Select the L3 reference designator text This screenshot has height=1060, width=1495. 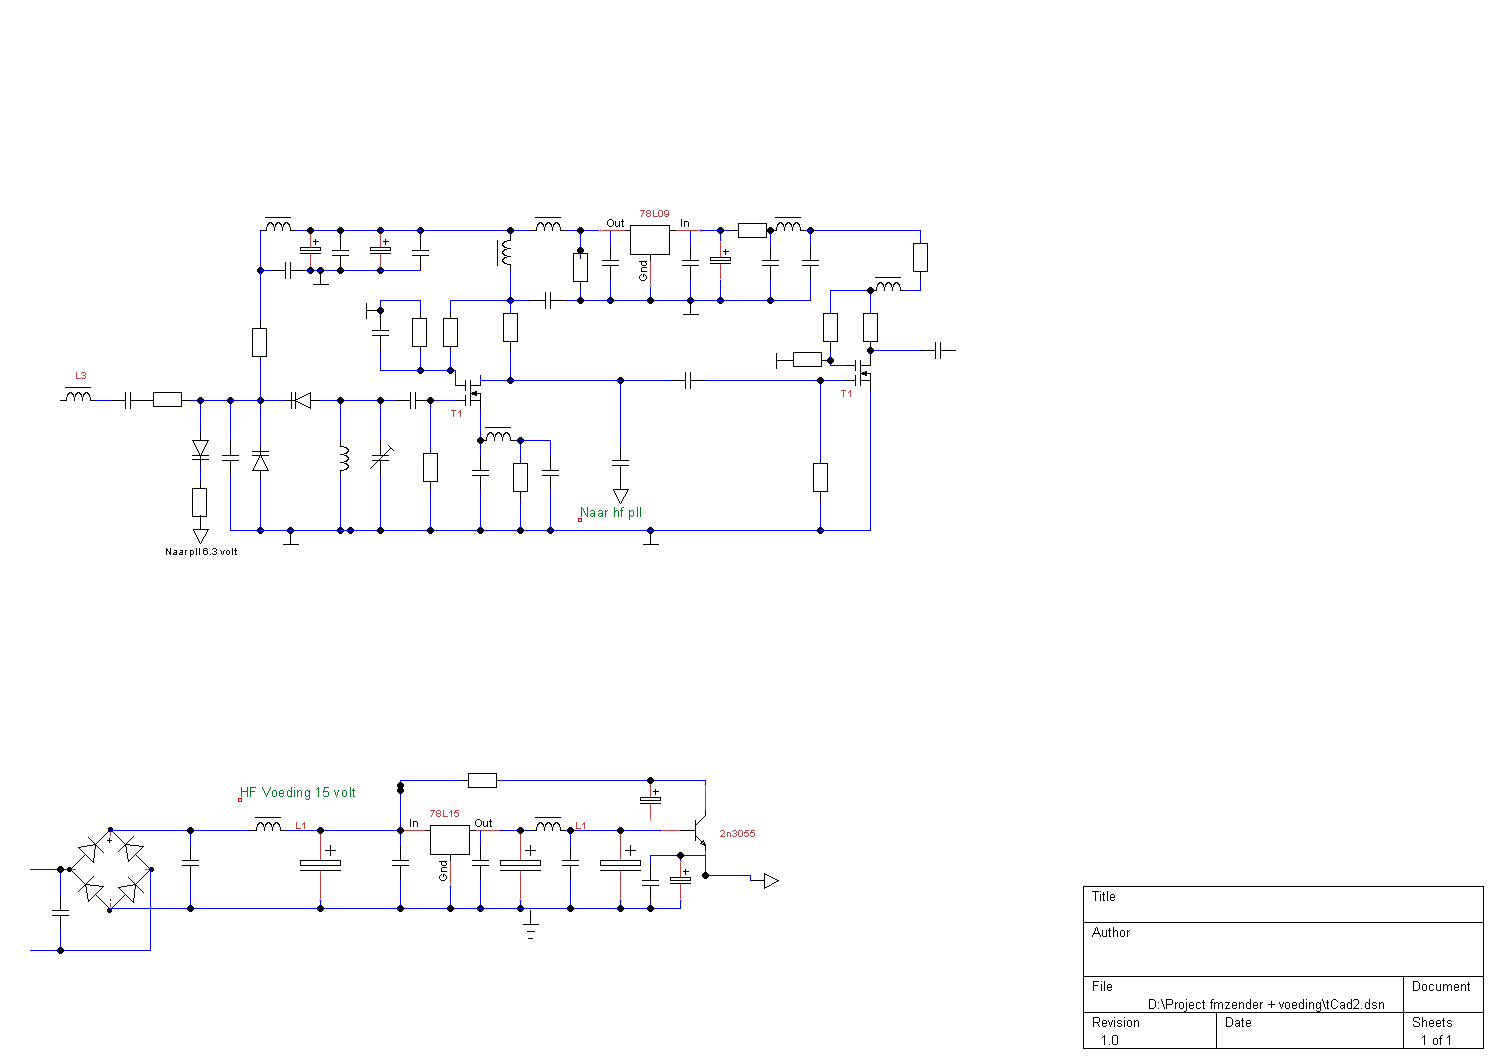pos(81,376)
